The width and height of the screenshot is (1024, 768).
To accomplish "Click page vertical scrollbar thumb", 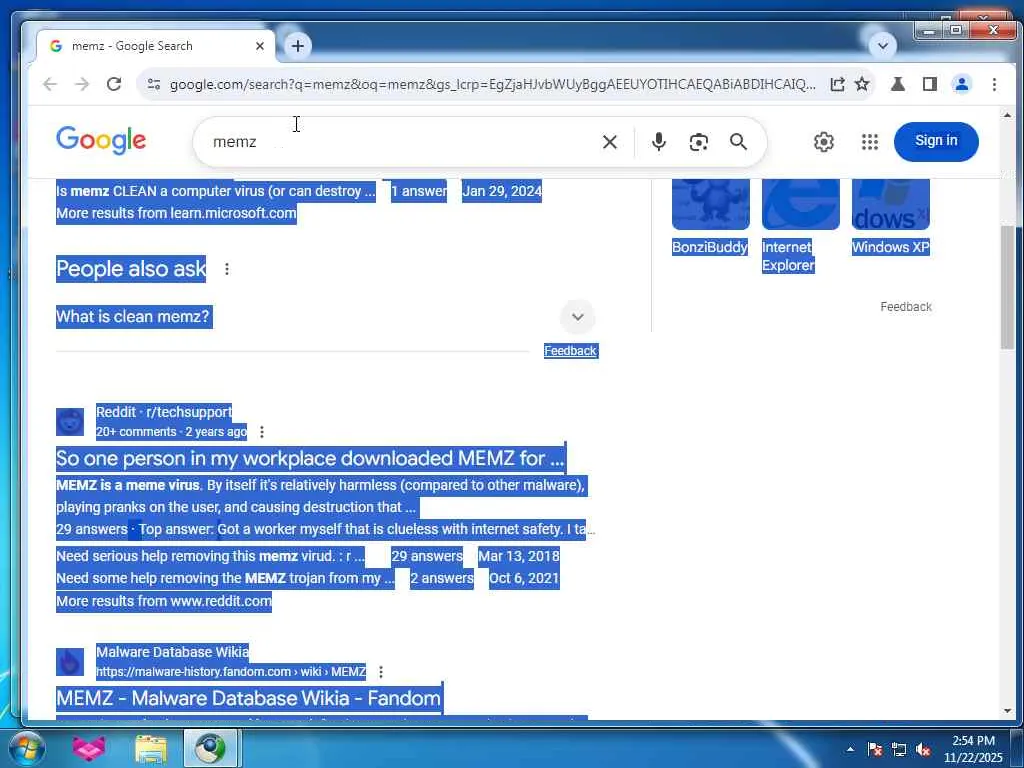I will (x=1006, y=287).
